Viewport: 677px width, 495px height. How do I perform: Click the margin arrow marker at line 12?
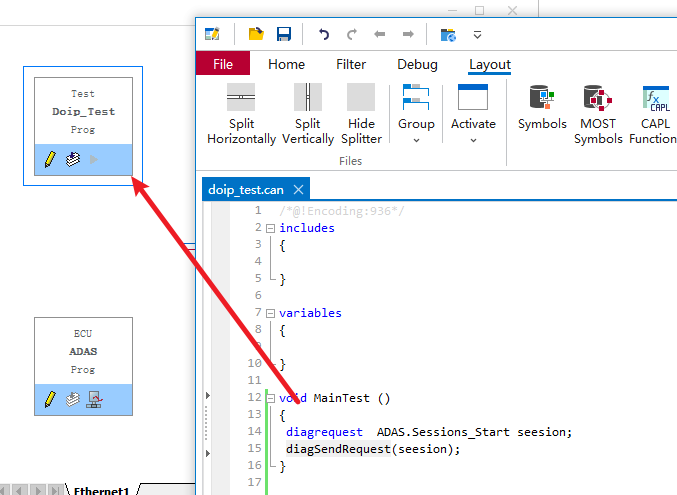coord(208,395)
